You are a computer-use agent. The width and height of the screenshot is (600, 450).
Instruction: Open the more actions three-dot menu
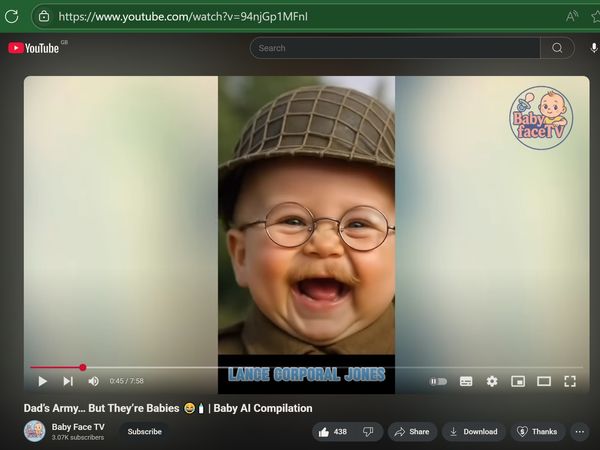click(580, 432)
